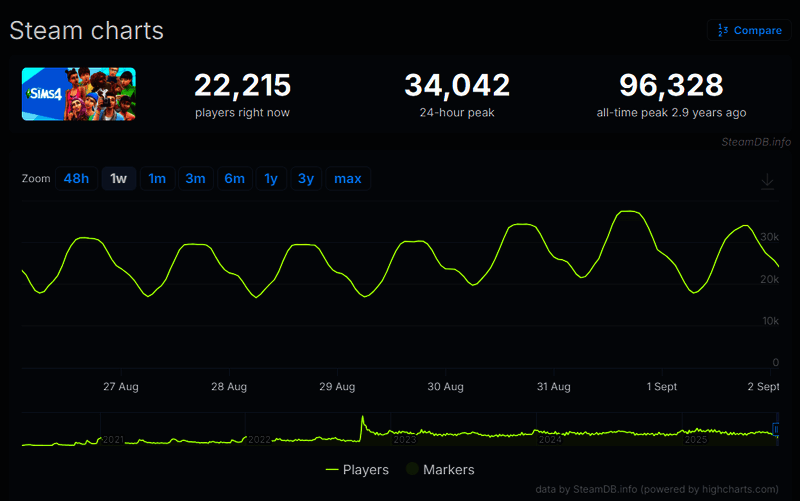Click 2023 area in navigator timeline
This screenshot has height=501, width=800.
click(x=405, y=438)
